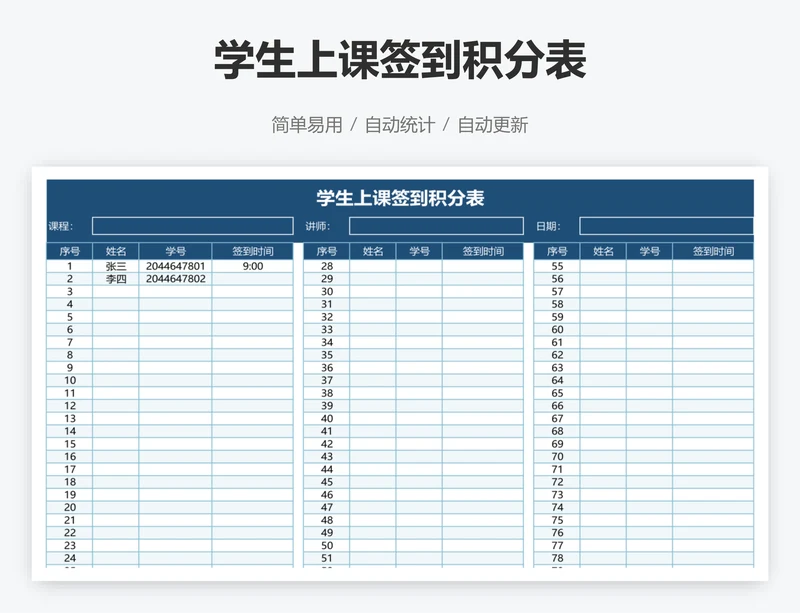This screenshot has height=613, width=800.
Task: Select the cell containing 张三
Action: coord(116,266)
